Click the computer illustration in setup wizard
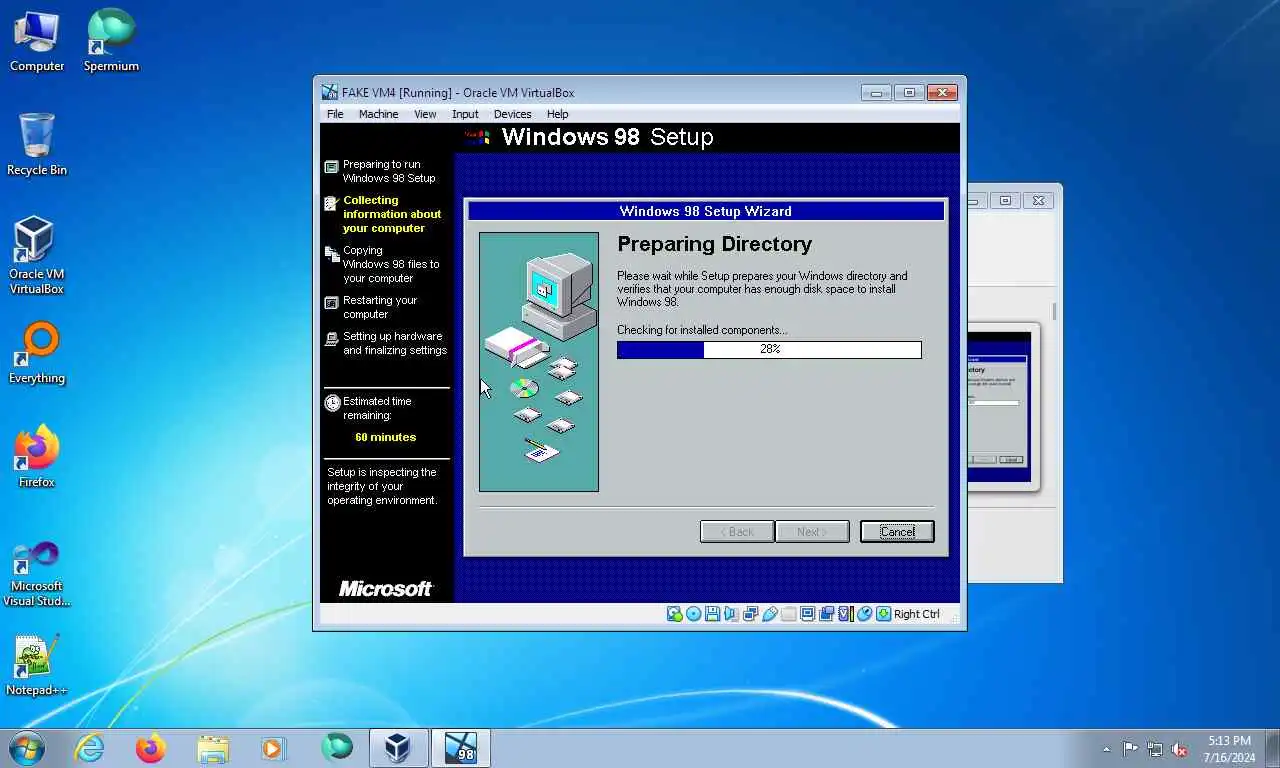This screenshot has height=768, width=1280. point(539,362)
